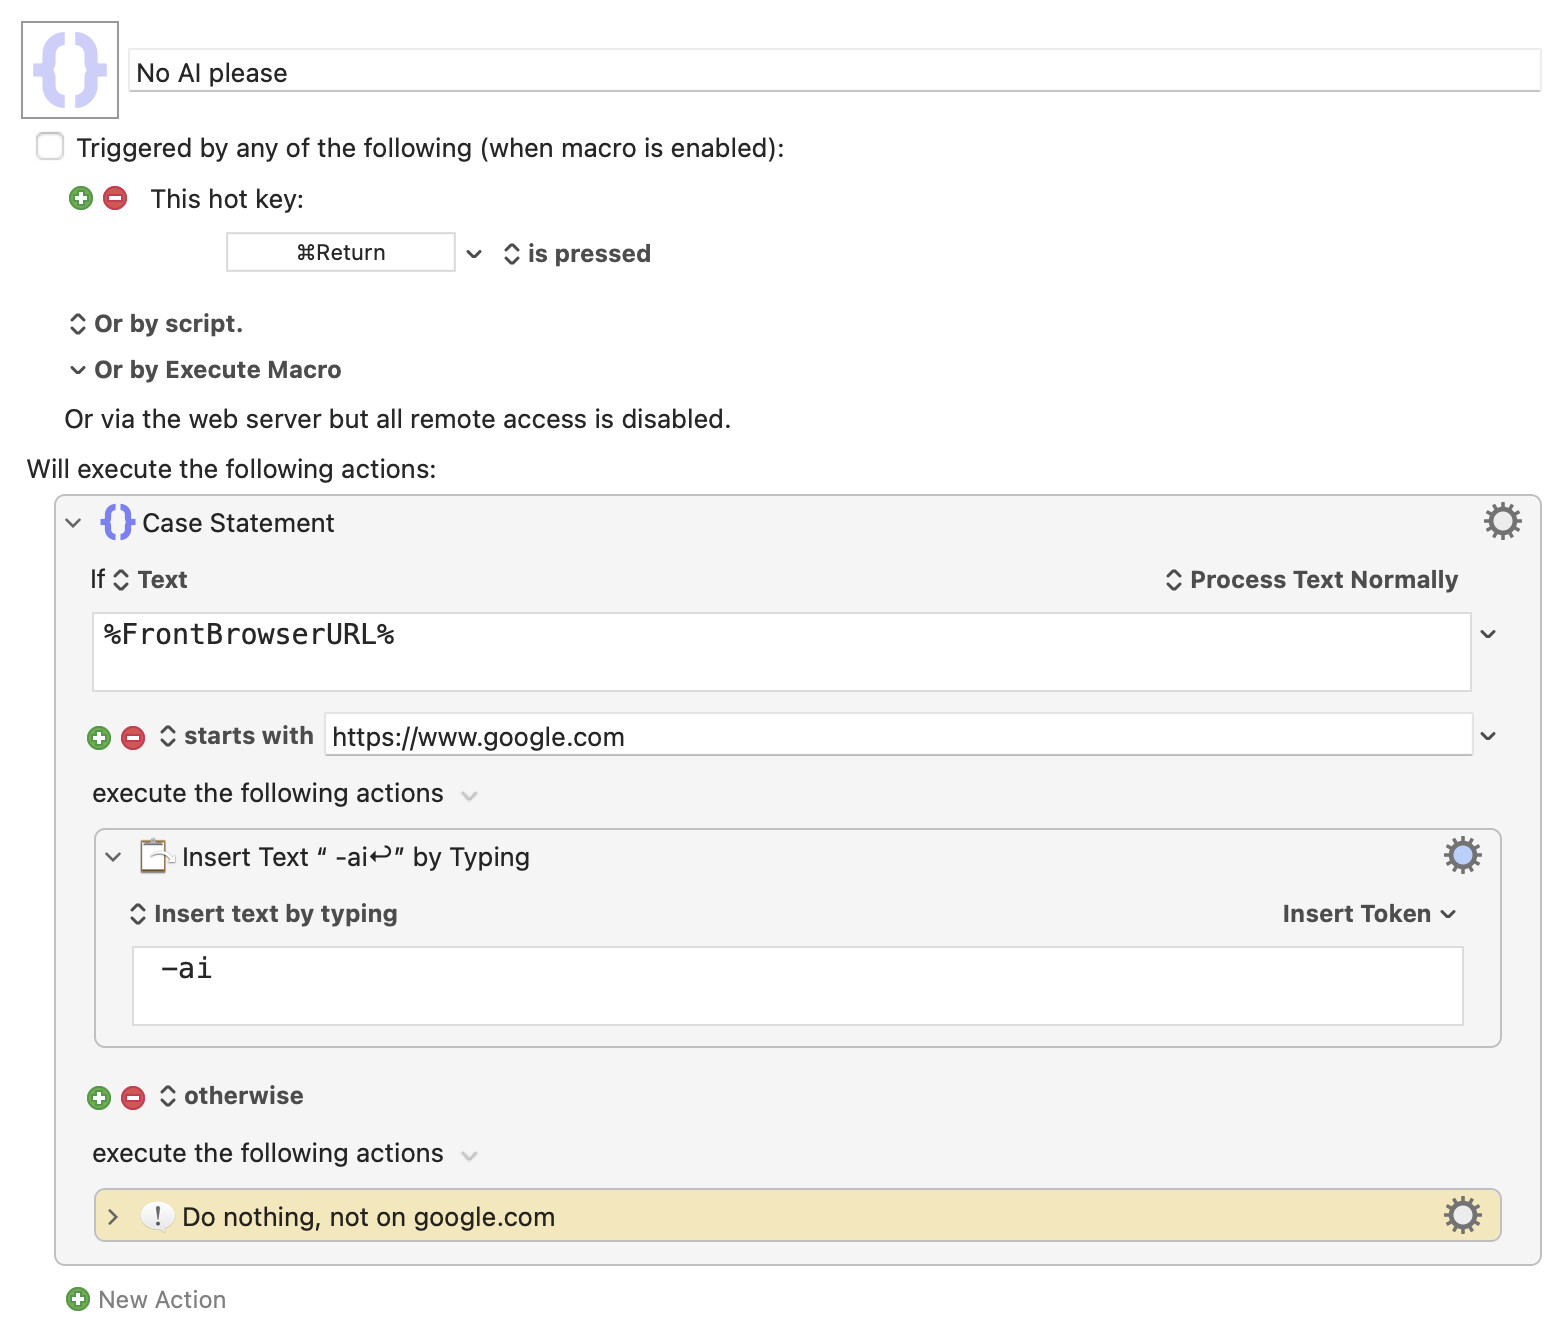
Task: Change the is pressed trigger option
Action: click(577, 254)
